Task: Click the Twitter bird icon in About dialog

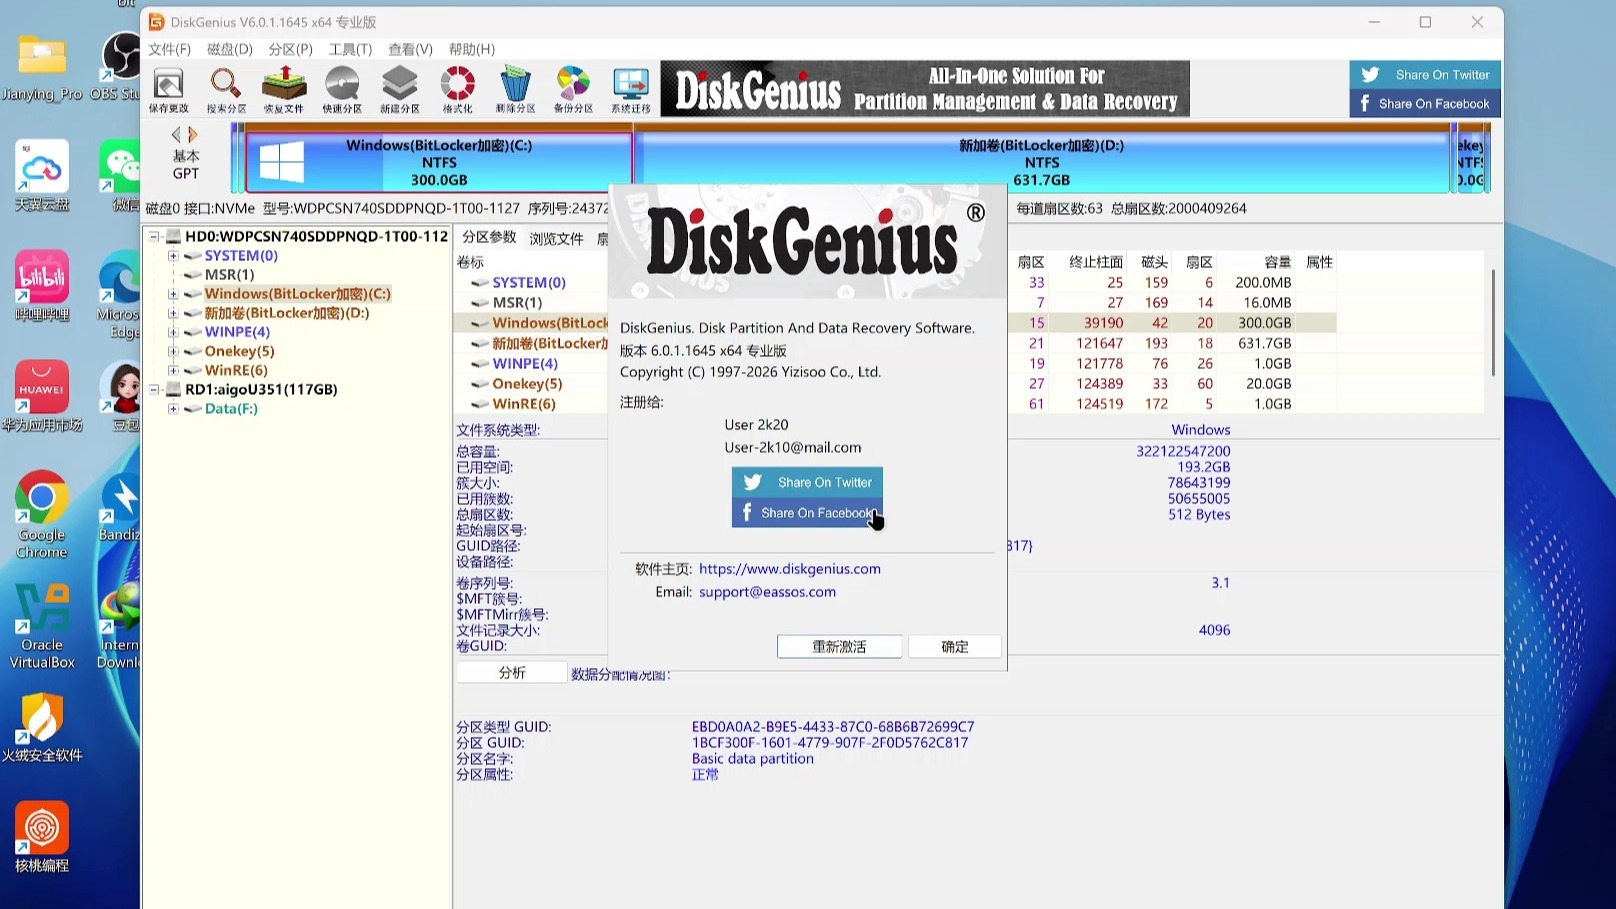Action: pos(753,482)
